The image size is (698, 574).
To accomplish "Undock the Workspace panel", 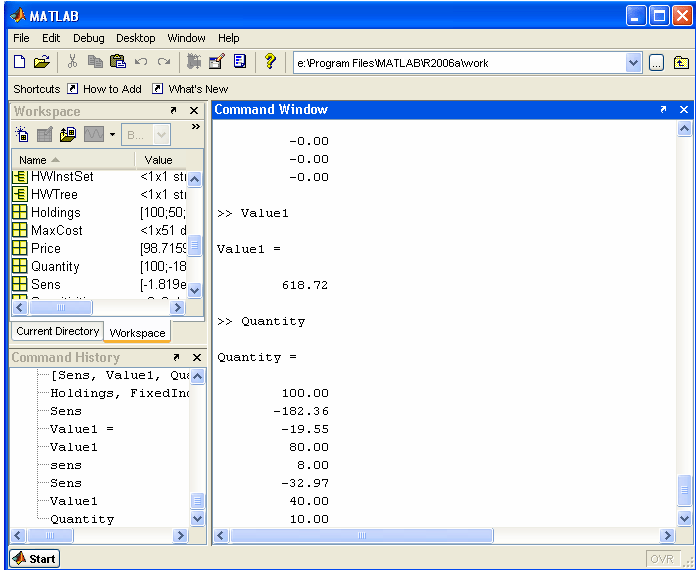I will click(174, 110).
